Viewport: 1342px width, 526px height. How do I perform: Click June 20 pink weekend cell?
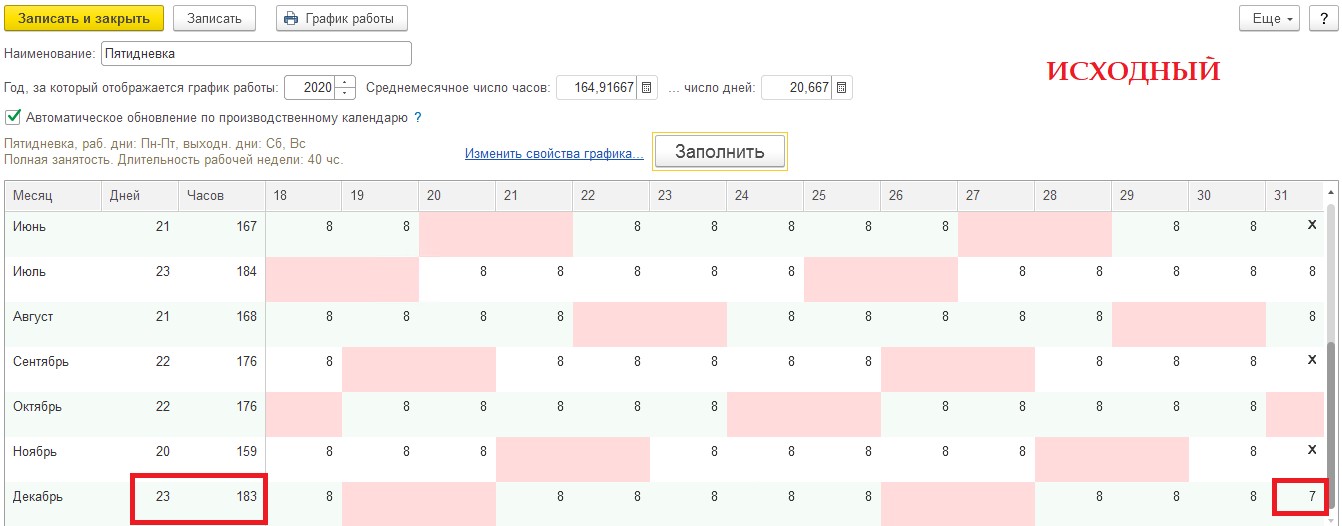tap(457, 234)
